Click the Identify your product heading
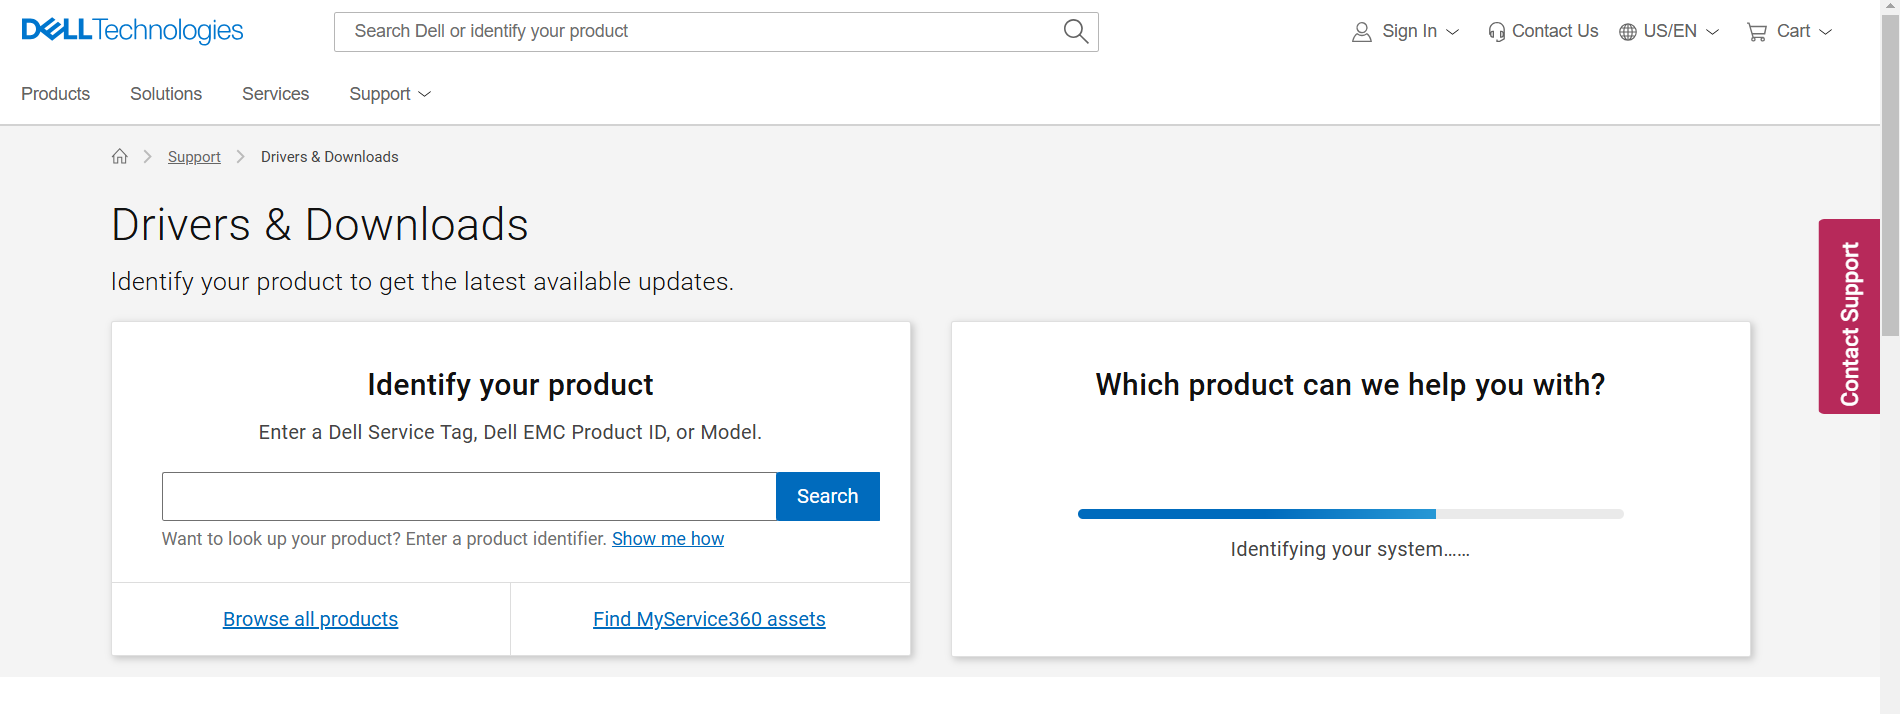 pos(510,385)
